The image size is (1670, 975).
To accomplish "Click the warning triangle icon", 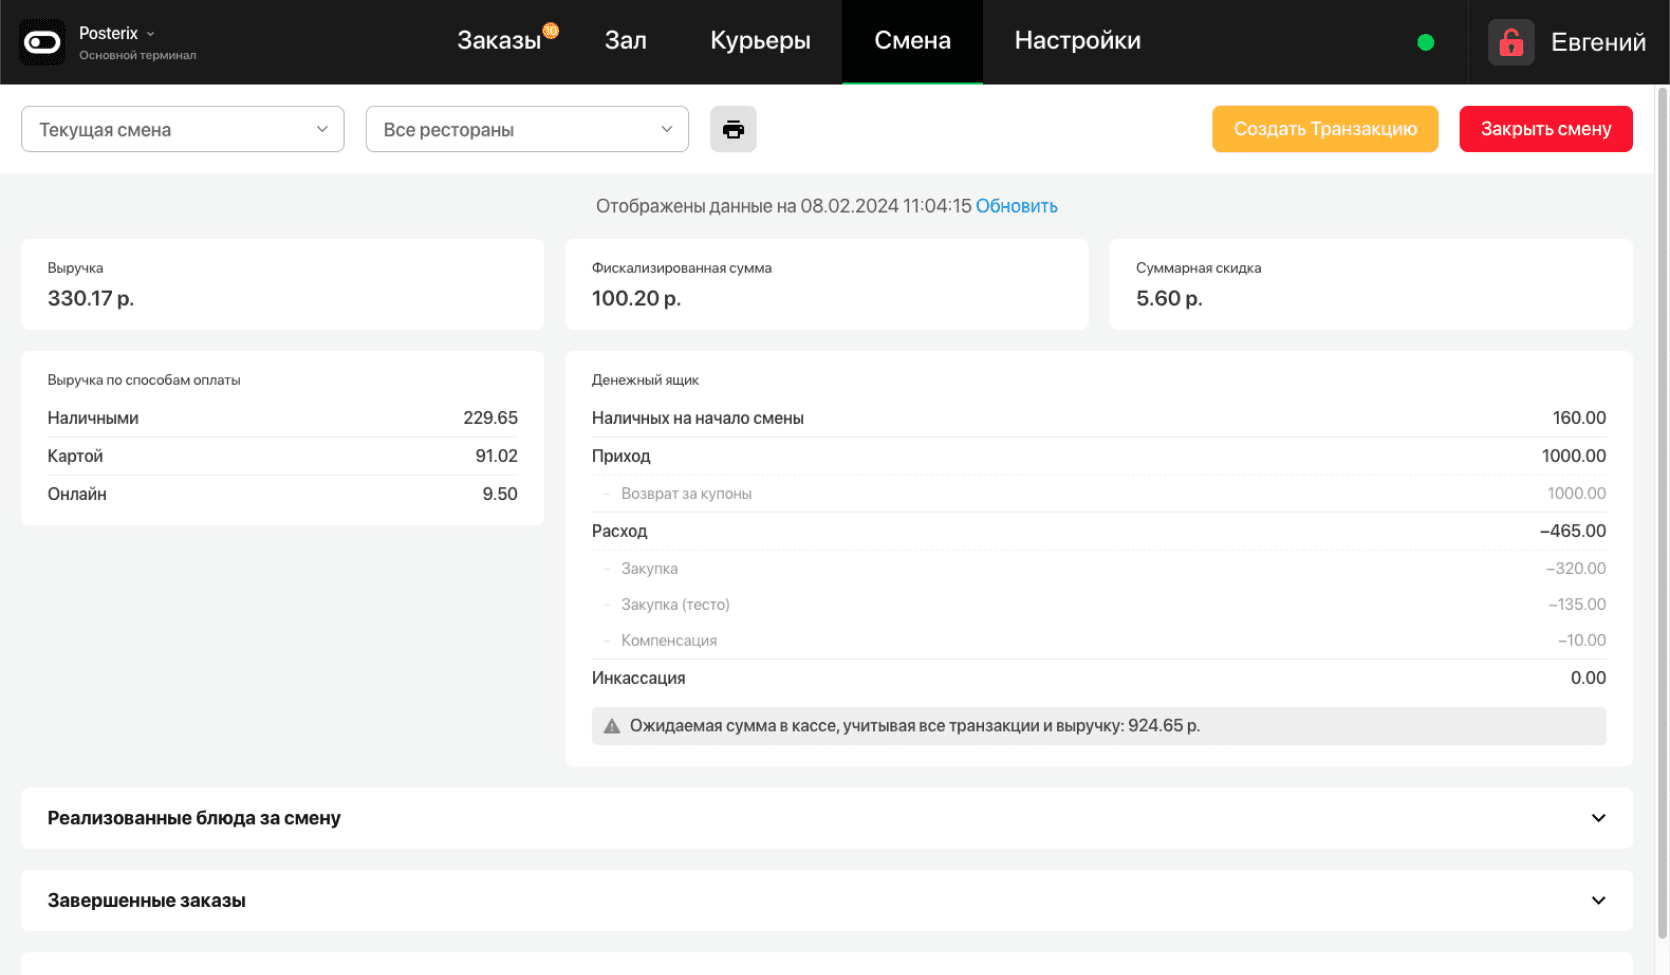I will [612, 726].
